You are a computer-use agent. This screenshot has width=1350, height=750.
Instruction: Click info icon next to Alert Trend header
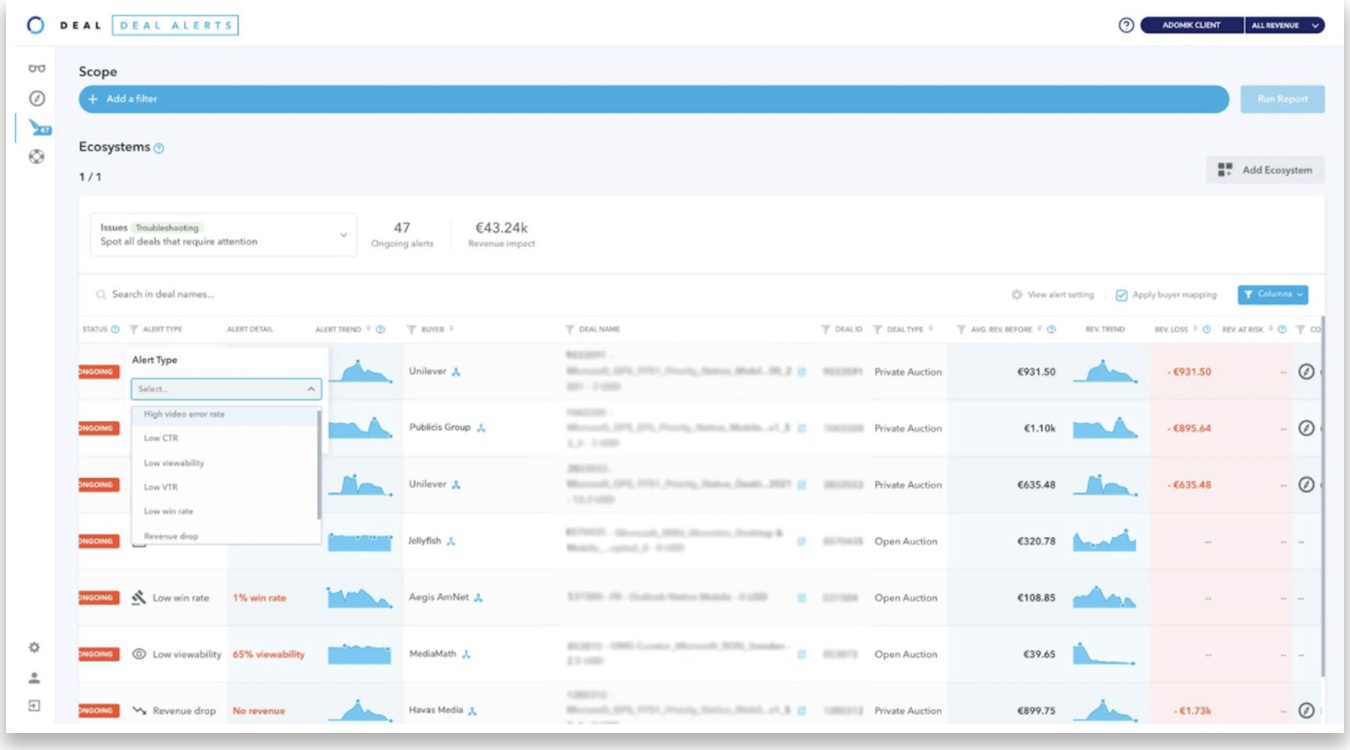point(380,329)
